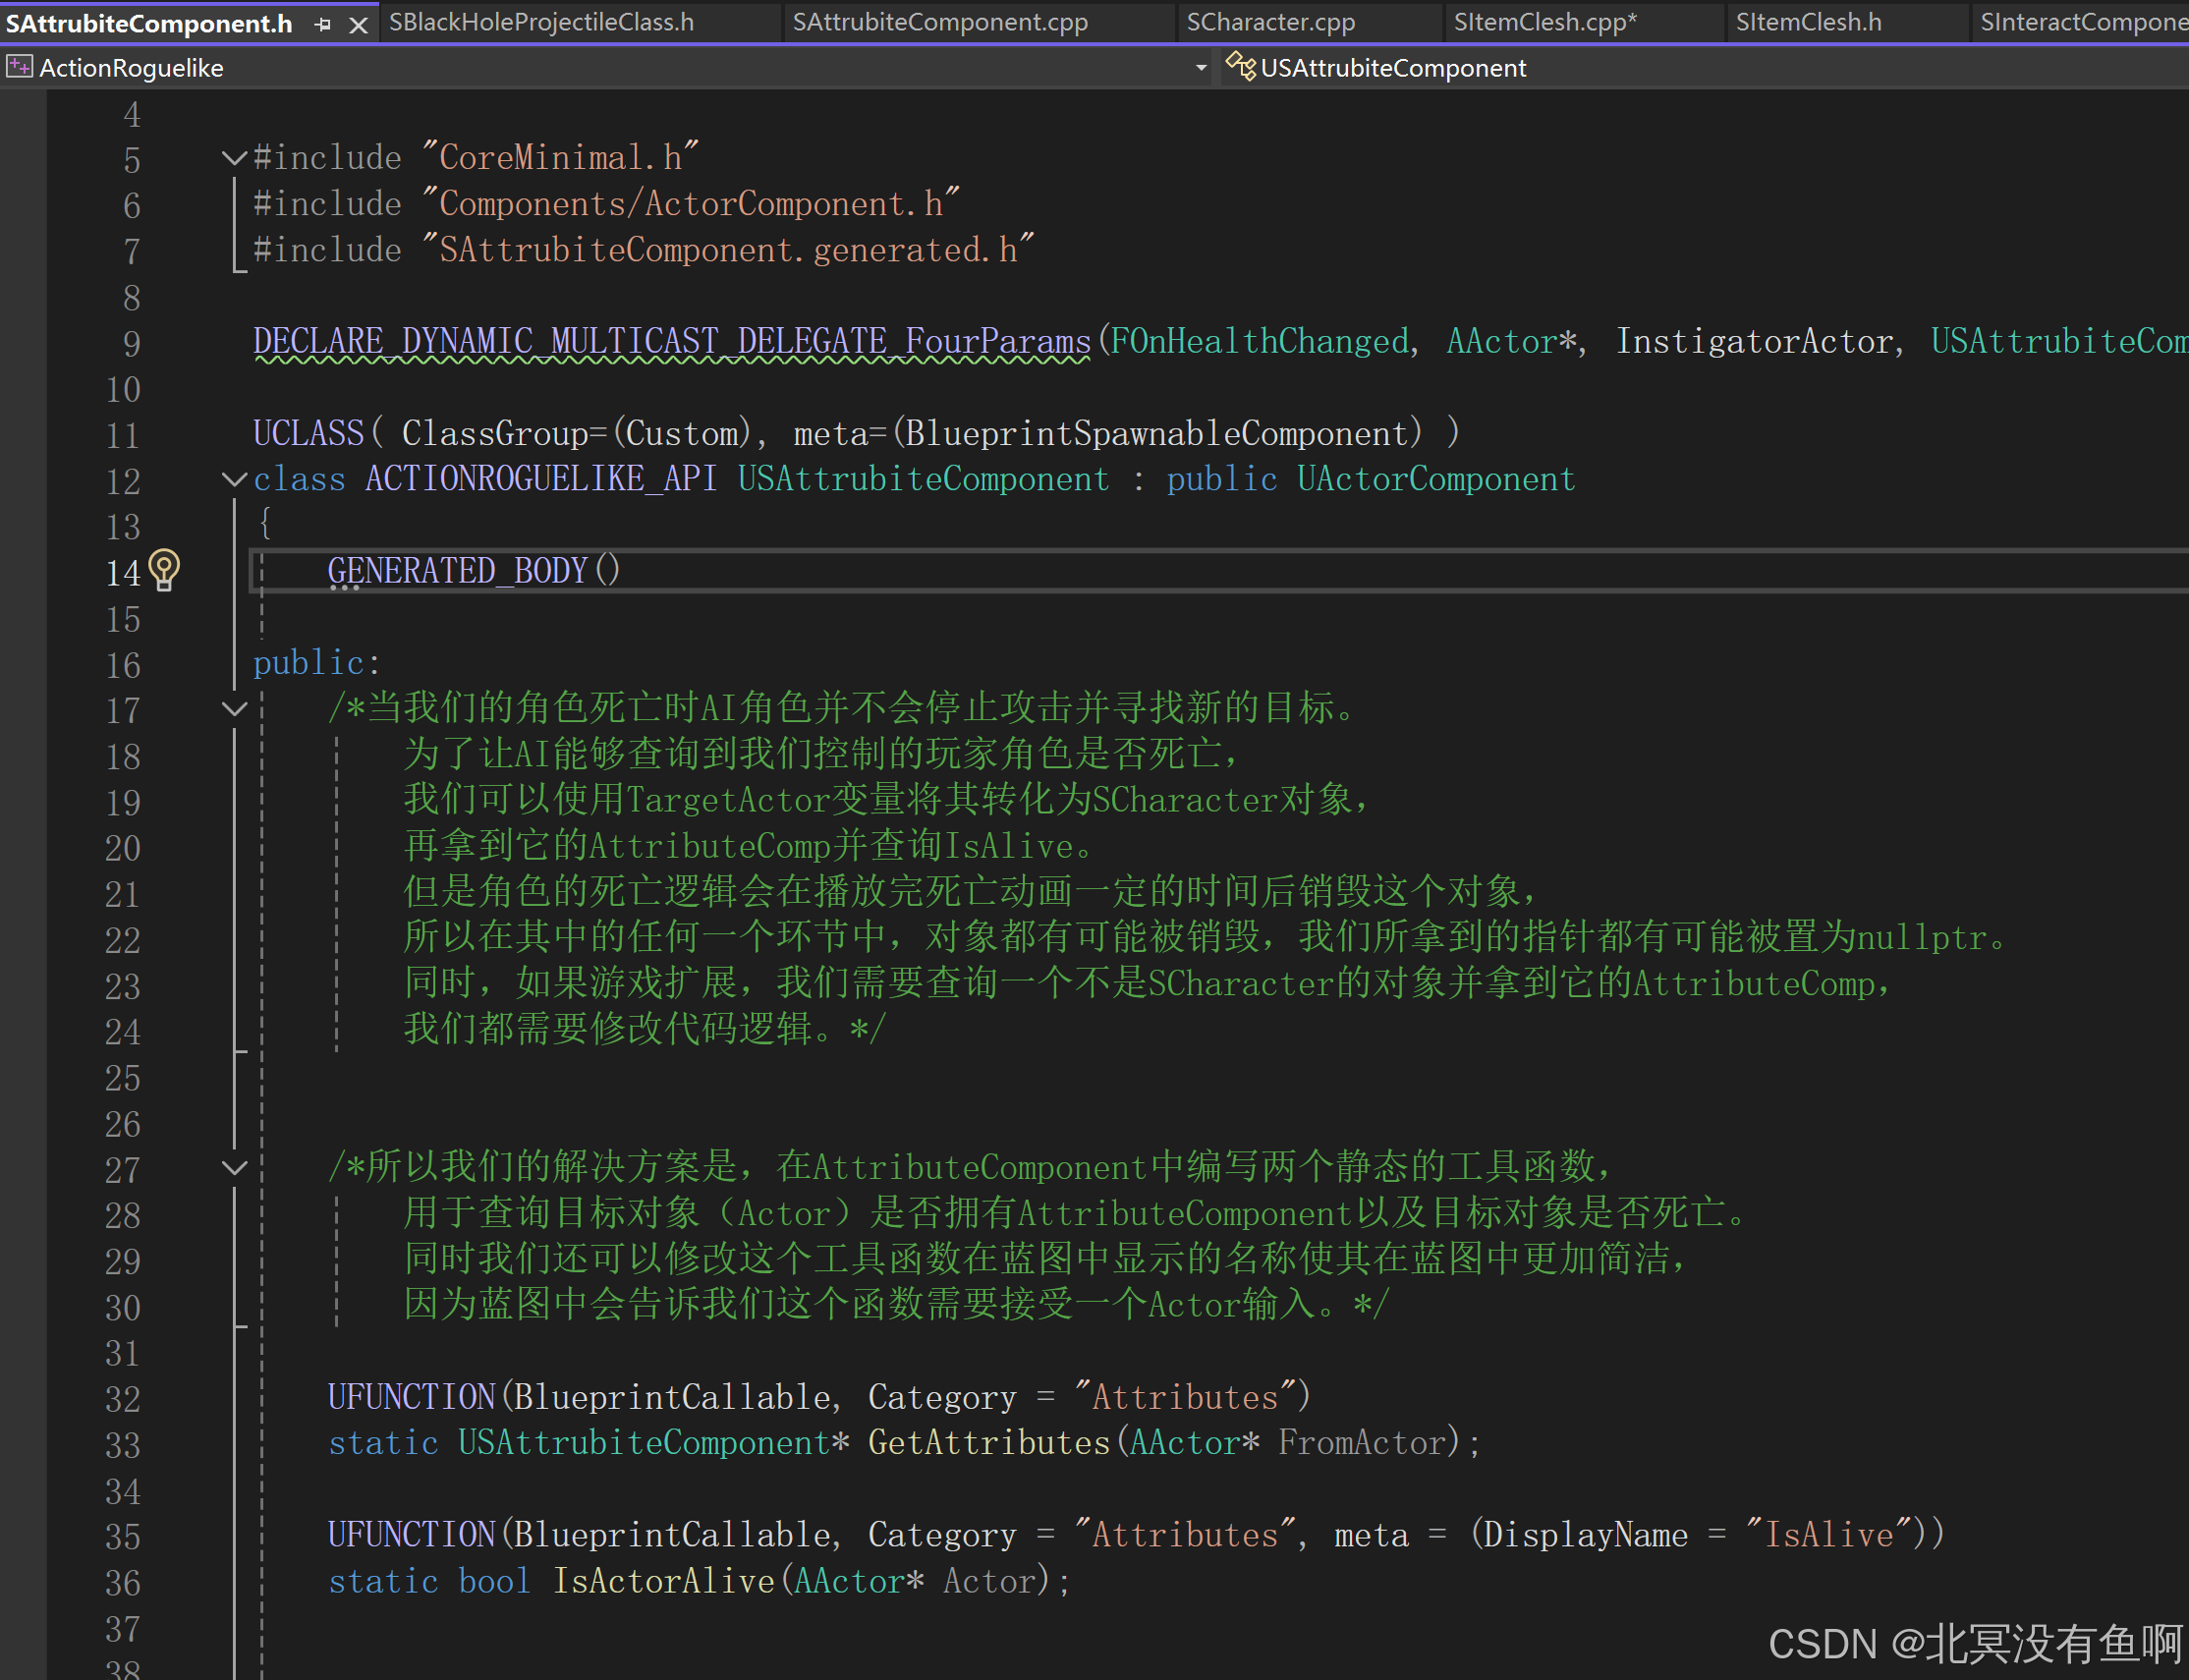Pin the SAttrubiteComponent.h tab
Image resolution: width=2189 pixels, height=1680 pixels.
click(x=322, y=23)
